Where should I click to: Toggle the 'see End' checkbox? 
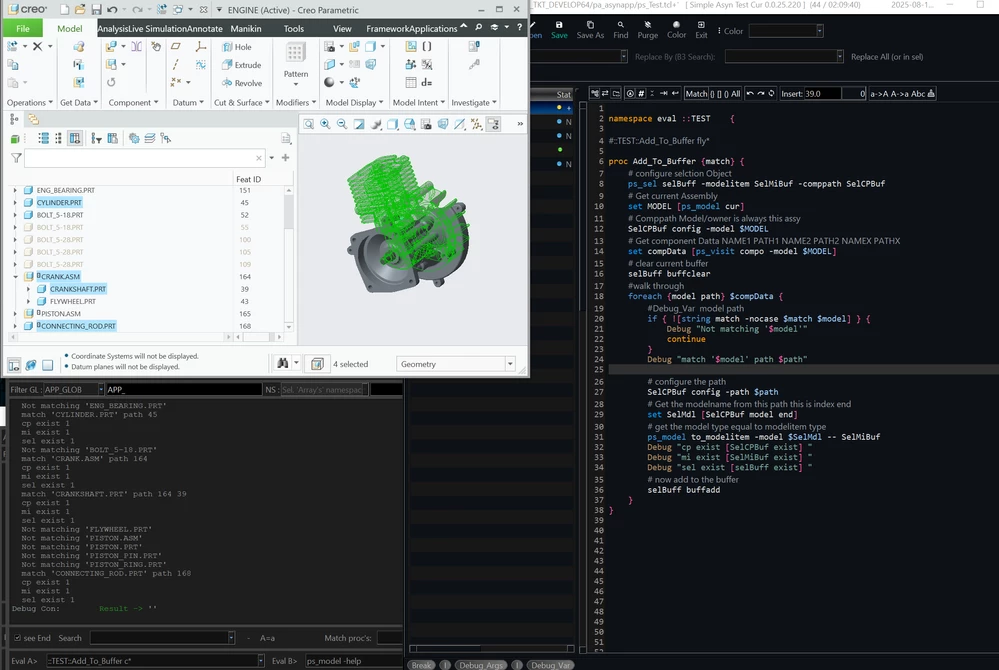[18, 638]
